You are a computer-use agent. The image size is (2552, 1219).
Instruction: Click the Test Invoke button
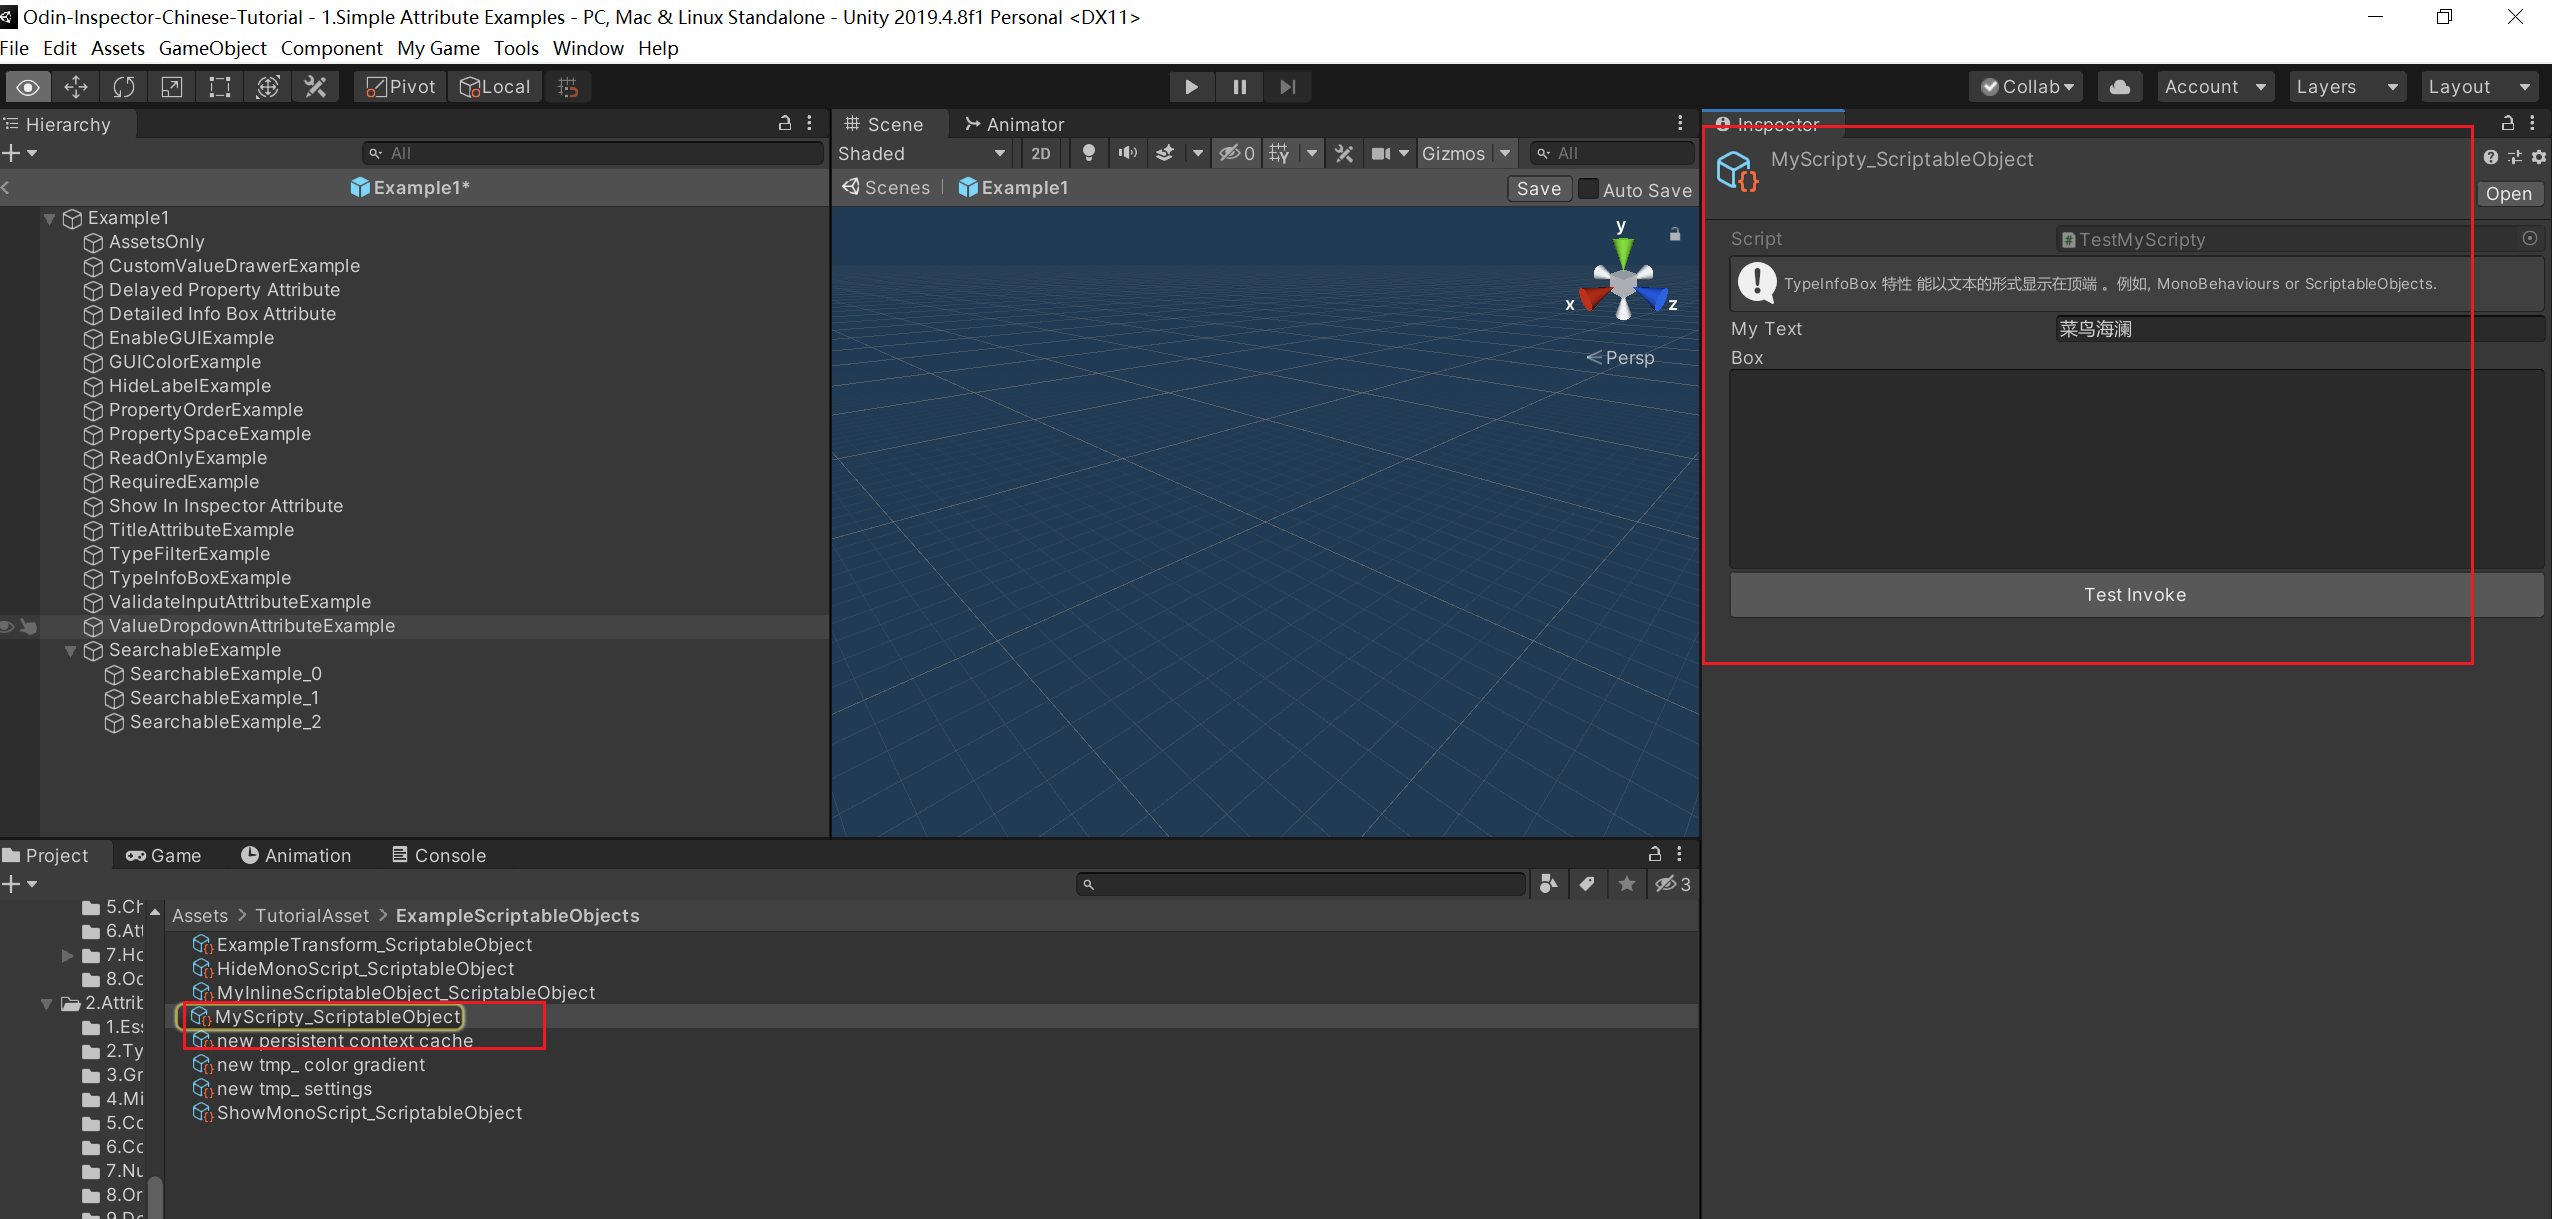coord(2135,595)
